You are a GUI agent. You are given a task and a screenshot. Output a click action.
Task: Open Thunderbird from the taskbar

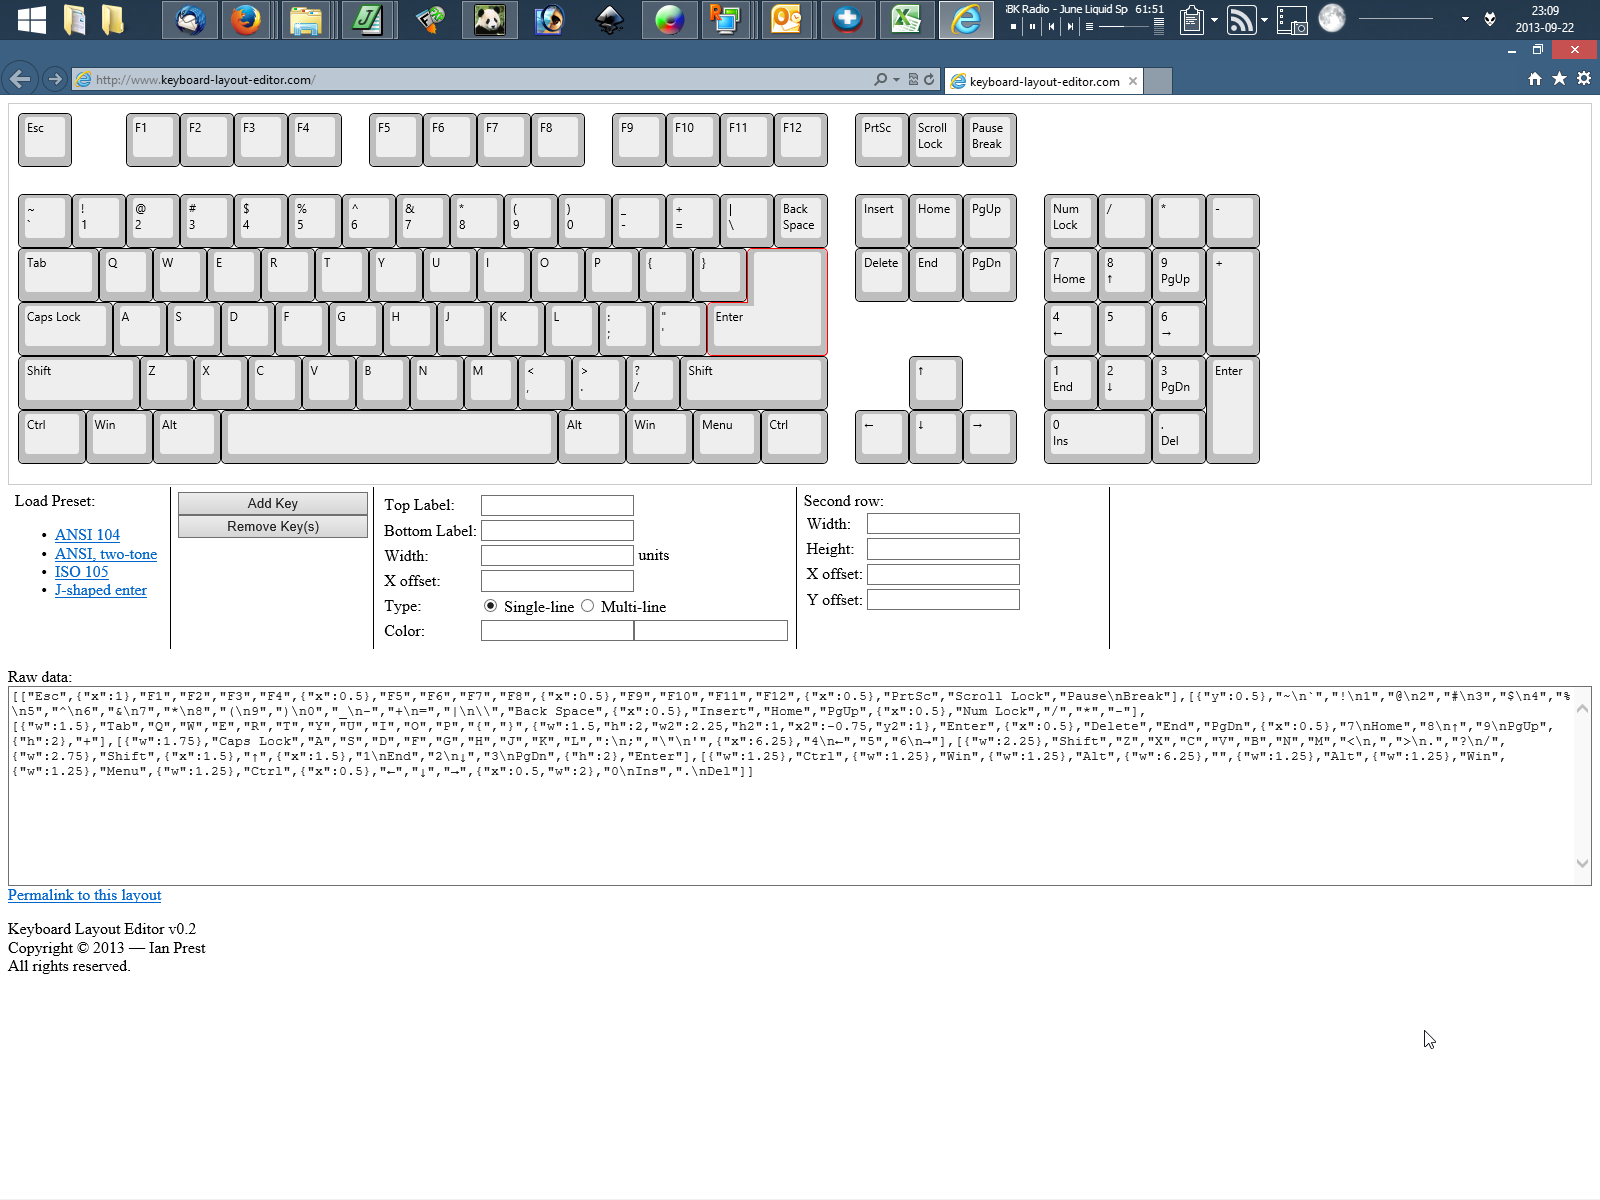coord(190,20)
